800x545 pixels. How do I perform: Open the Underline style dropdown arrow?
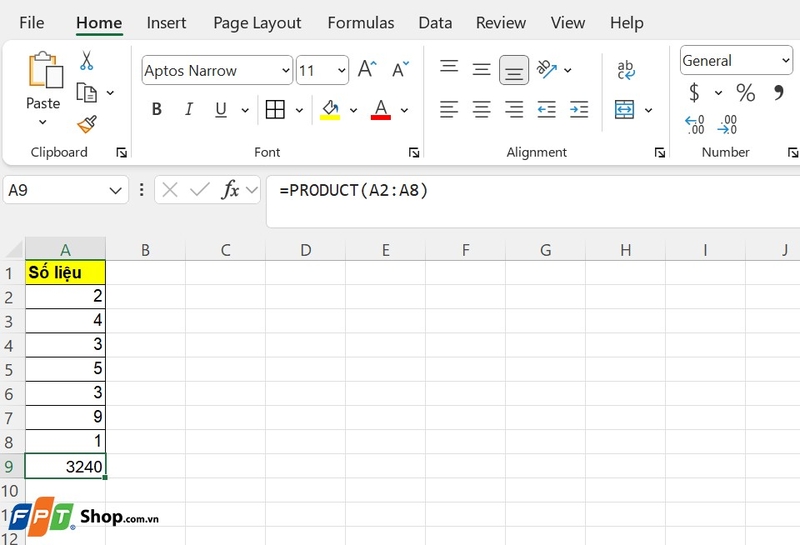245,110
